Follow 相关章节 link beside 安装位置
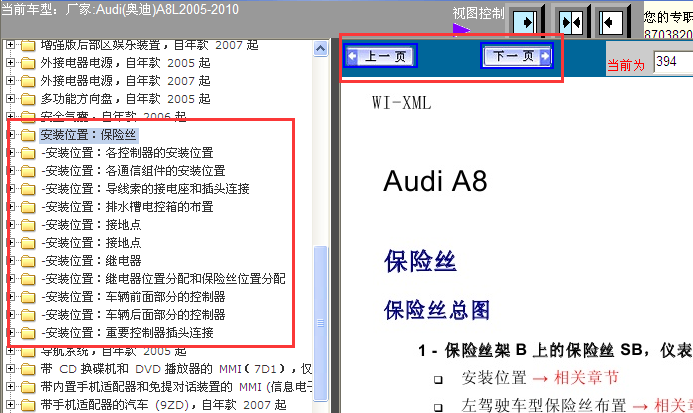Image resolution: width=693 pixels, height=413 pixels. pyautogui.click(x=586, y=378)
